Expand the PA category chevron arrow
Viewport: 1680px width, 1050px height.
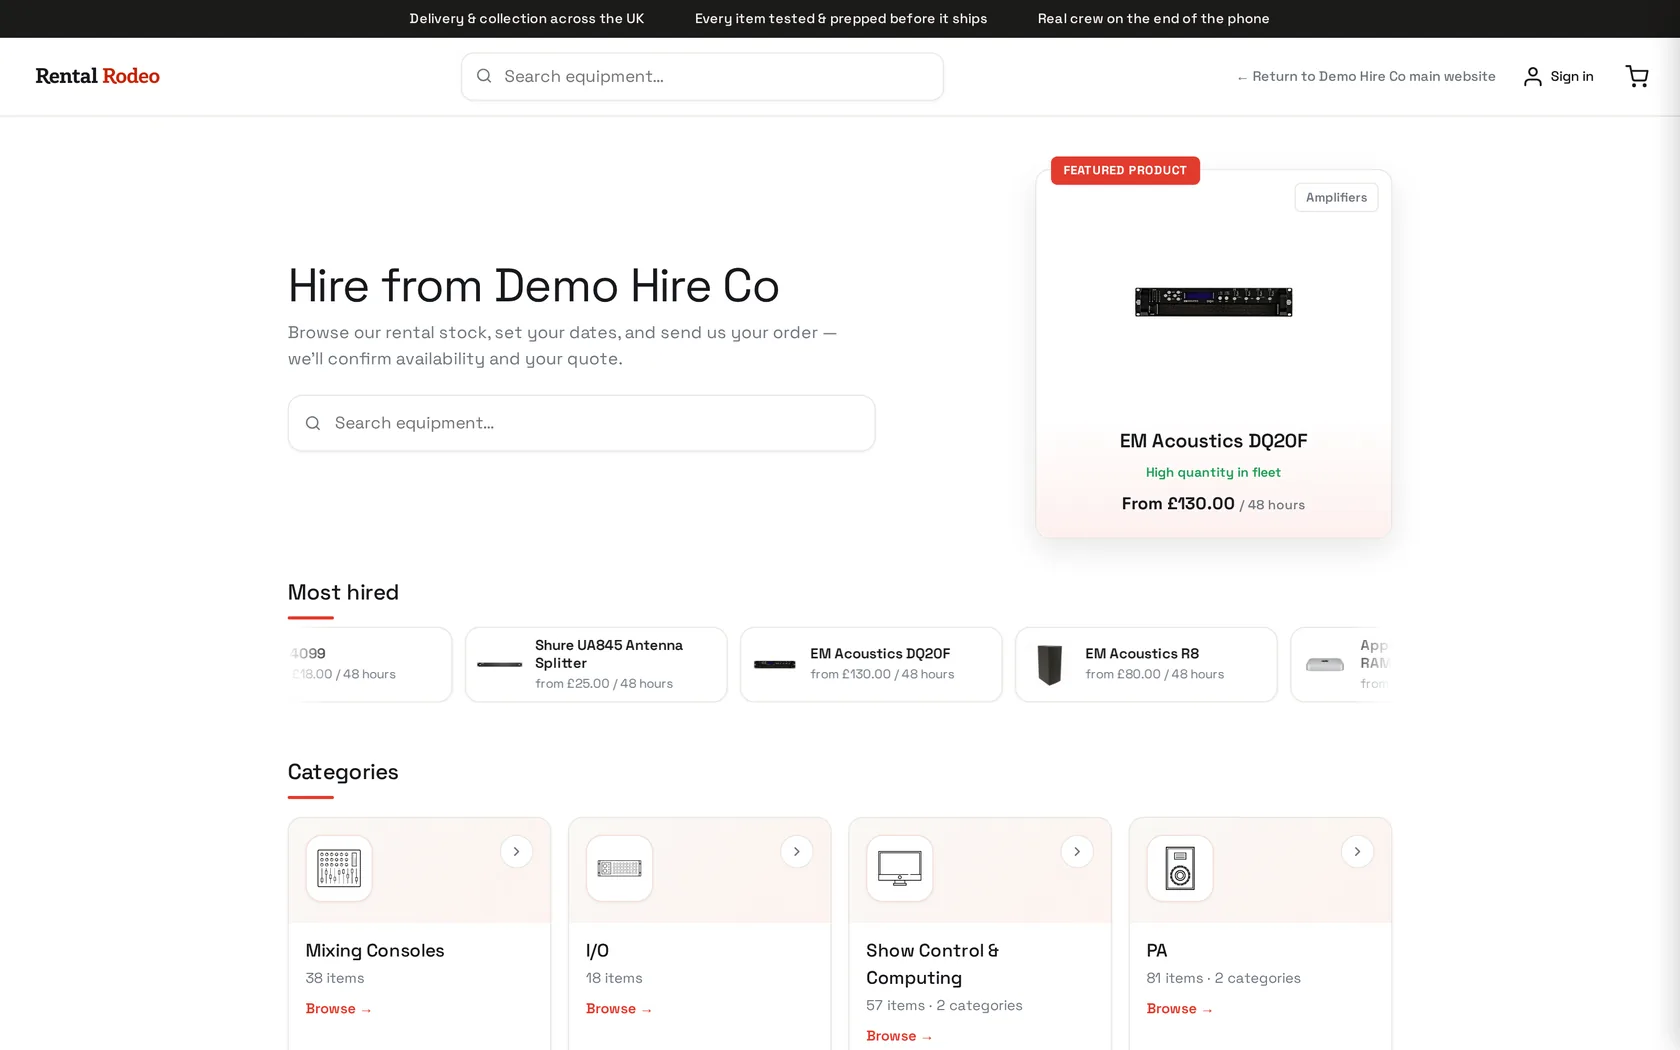pos(1357,852)
